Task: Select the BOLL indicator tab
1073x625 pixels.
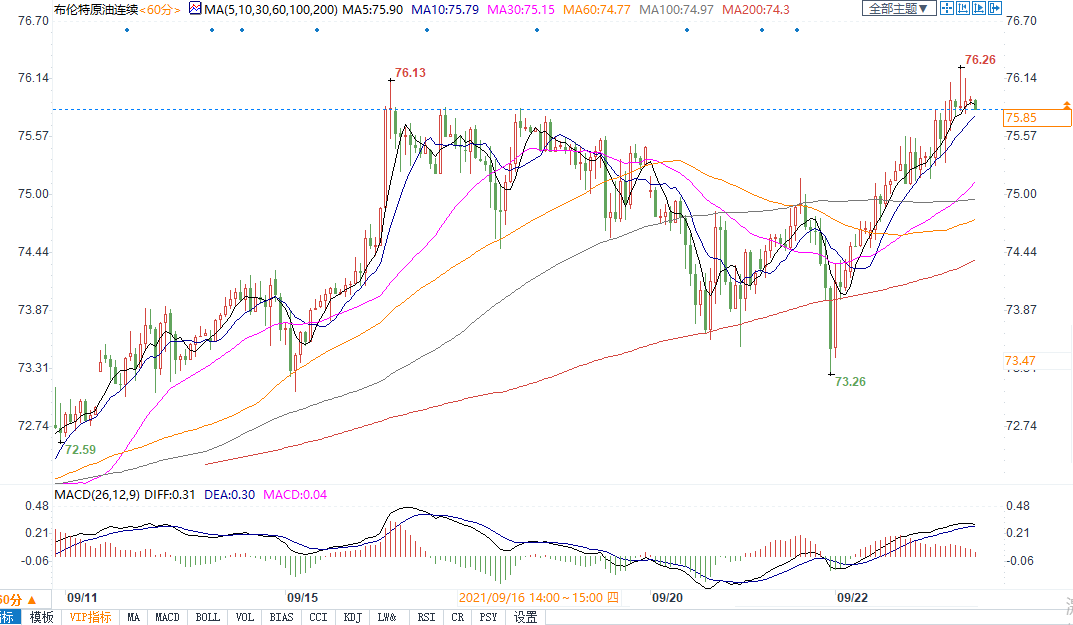Action: (x=207, y=617)
